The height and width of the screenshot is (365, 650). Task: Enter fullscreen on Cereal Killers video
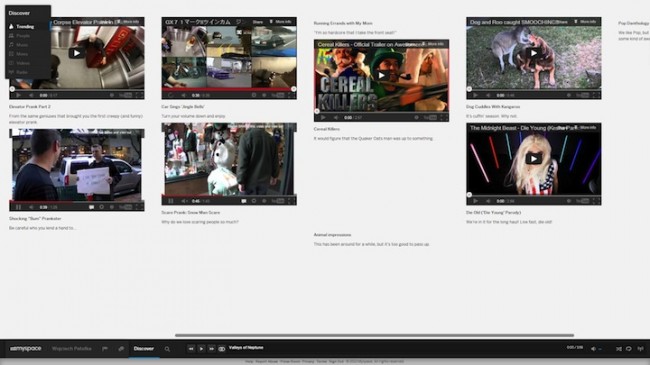click(x=444, y=117)
